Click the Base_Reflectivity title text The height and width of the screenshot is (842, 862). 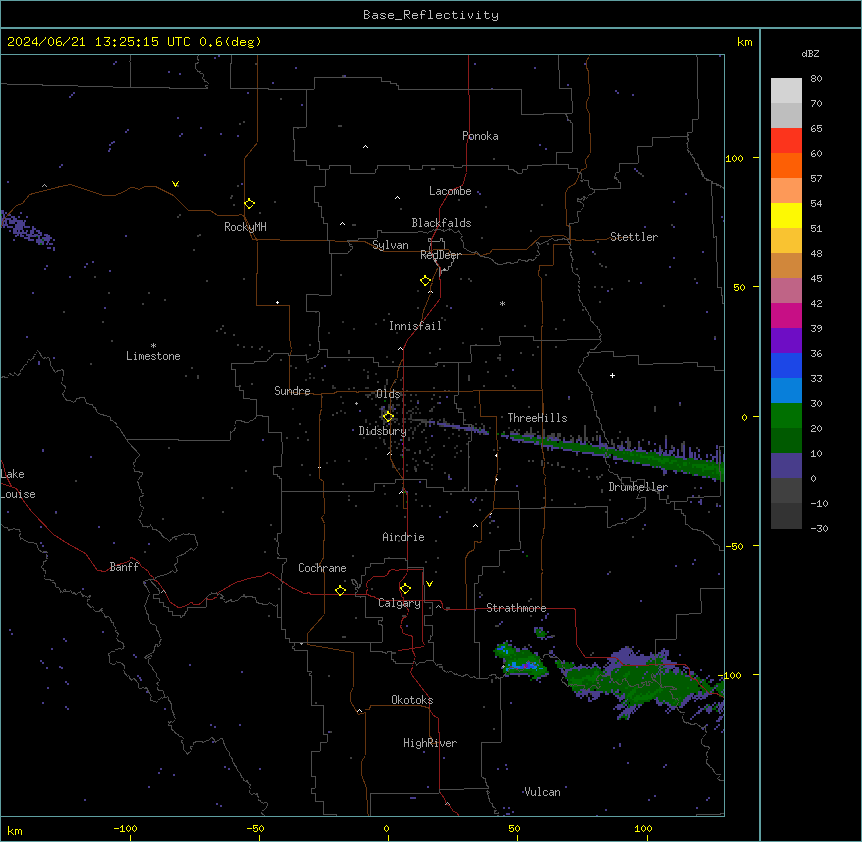point(430,15)
